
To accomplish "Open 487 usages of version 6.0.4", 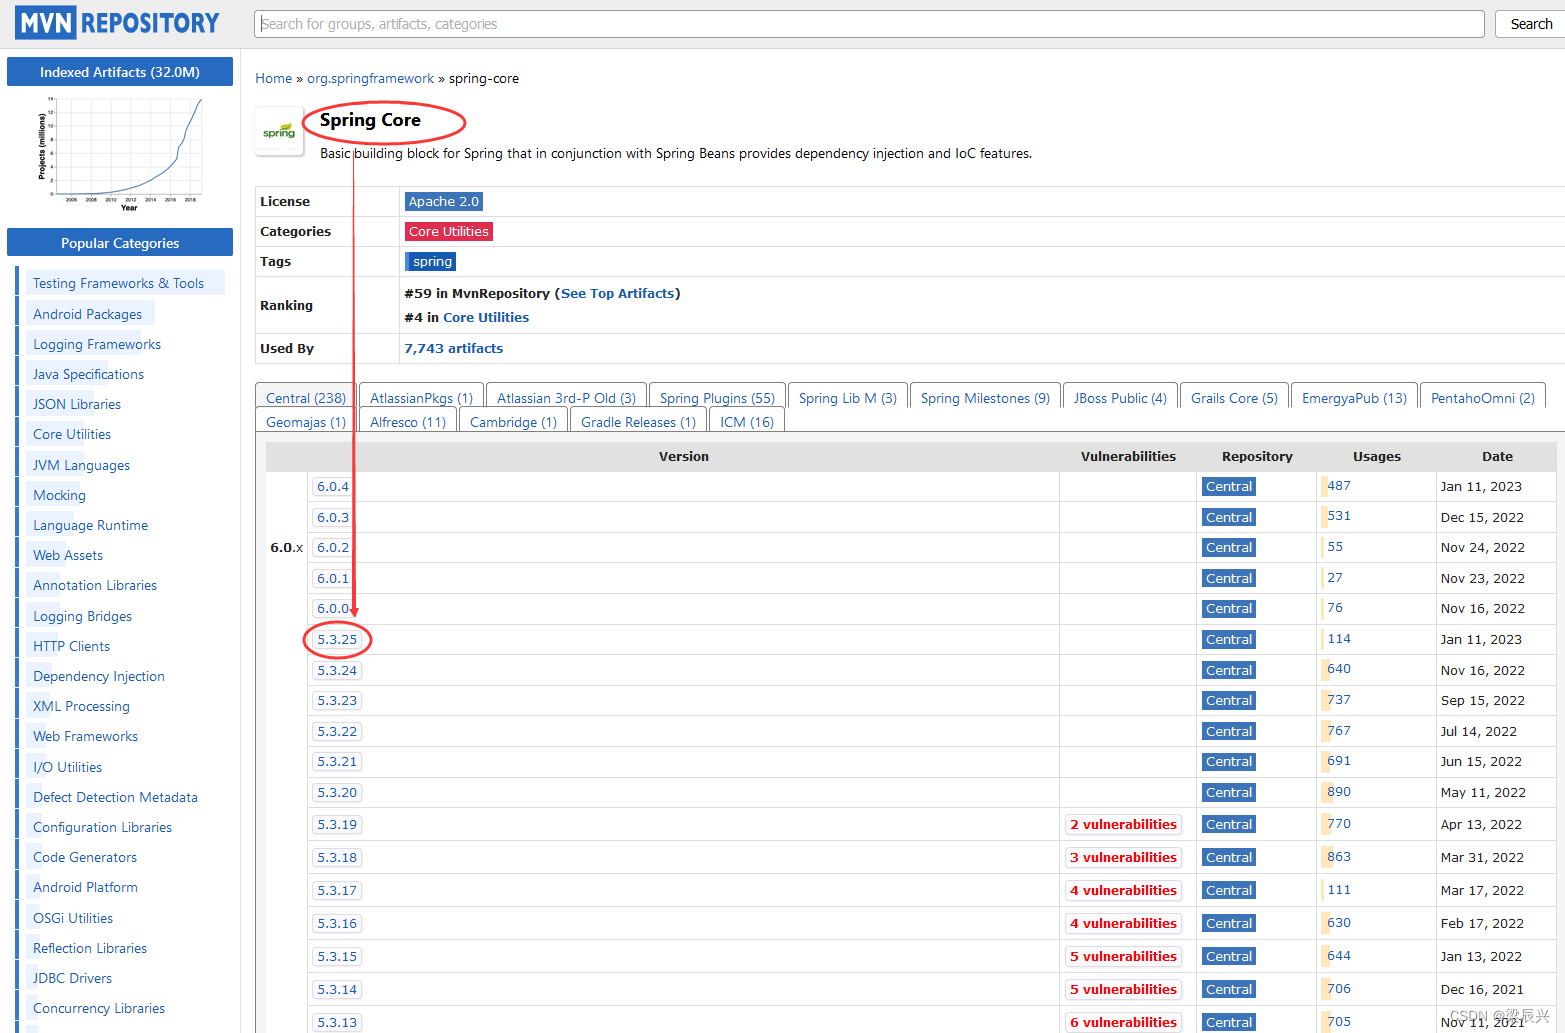I will pos(1338,485).
